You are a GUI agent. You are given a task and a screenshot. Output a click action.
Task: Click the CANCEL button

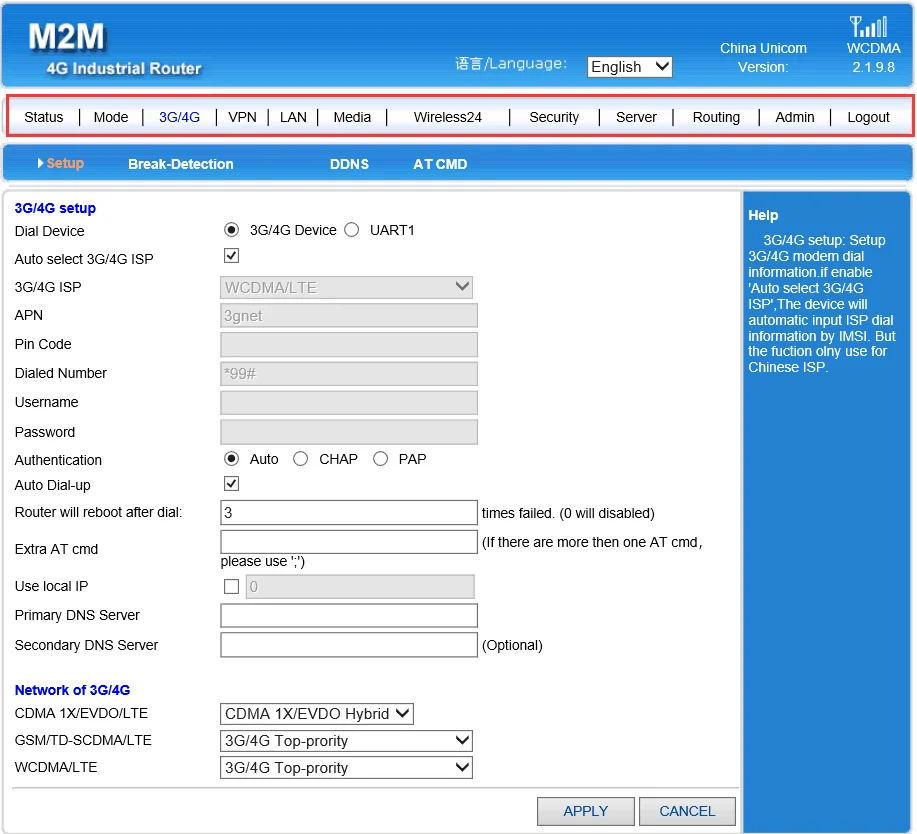[687, 811]
